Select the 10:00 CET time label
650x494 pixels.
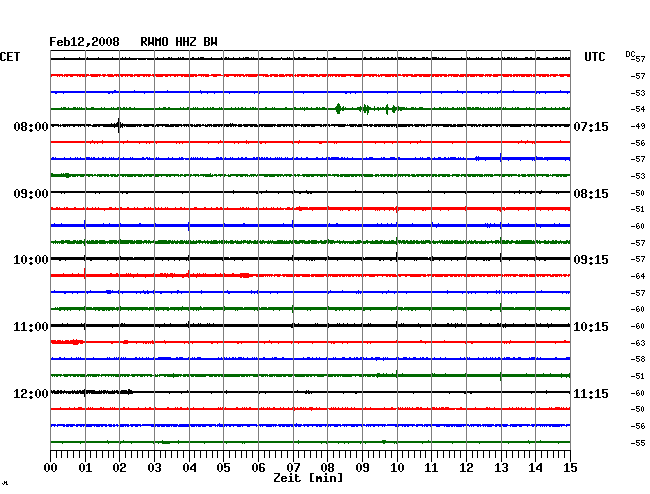tap(31, 260)
